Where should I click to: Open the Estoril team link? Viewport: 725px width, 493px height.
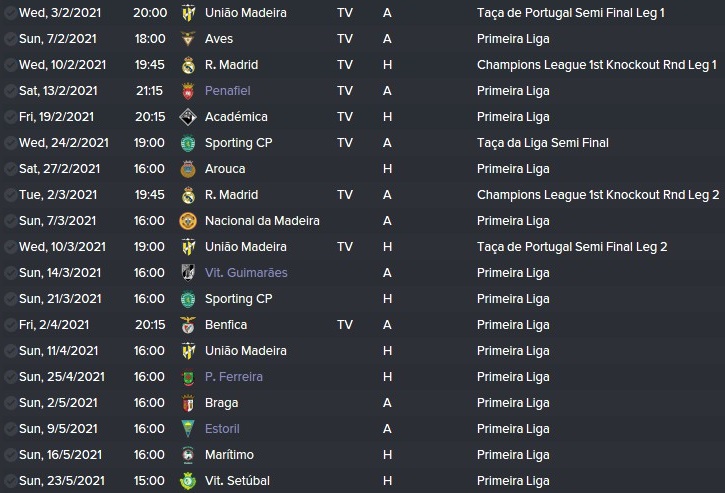point(222,429)
